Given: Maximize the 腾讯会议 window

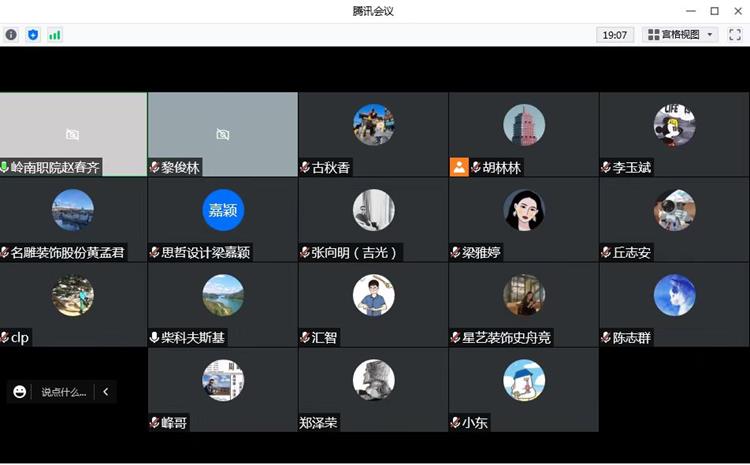Looking at the screenshot, I should (714, 11).
